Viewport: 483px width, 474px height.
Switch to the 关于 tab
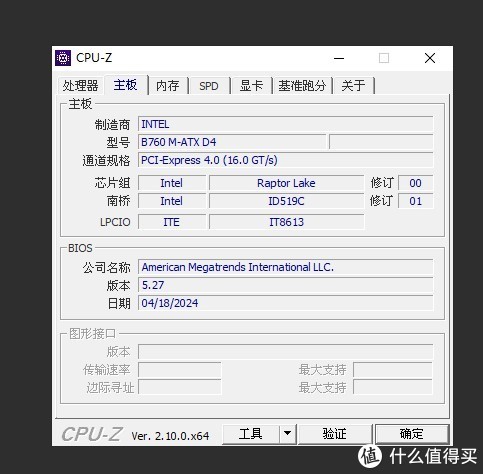tap(354, 86)
